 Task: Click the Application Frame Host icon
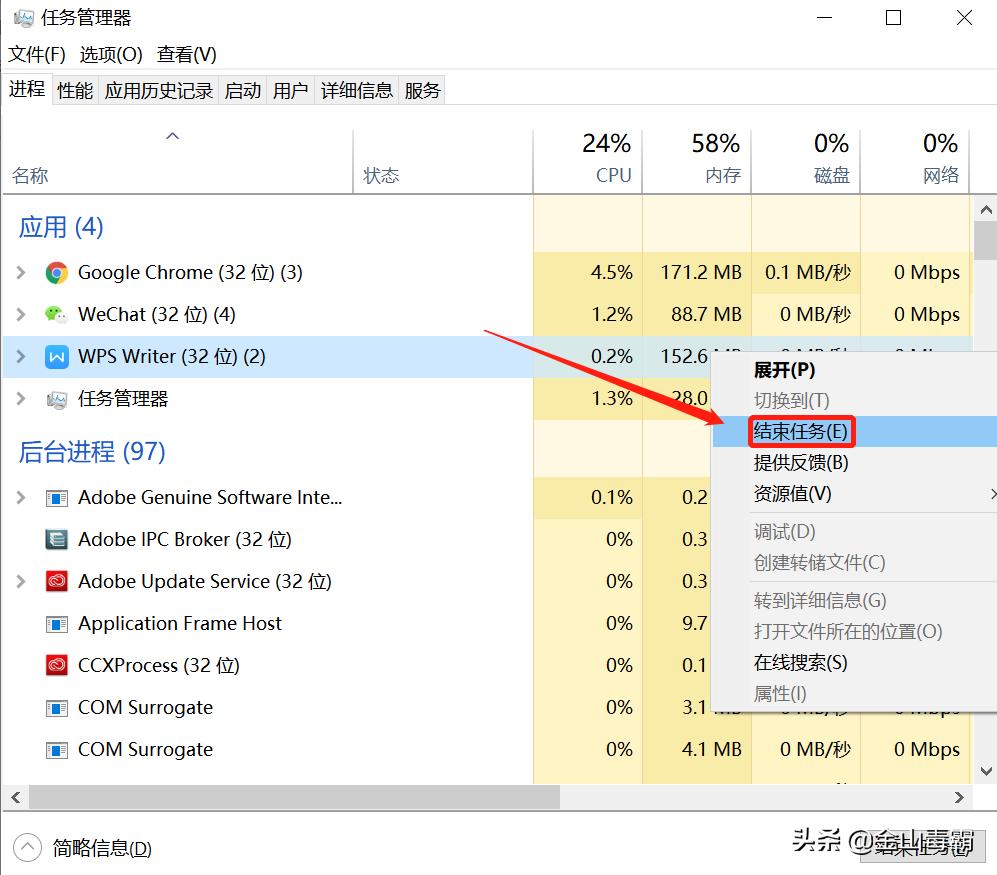tap(57, 623)
